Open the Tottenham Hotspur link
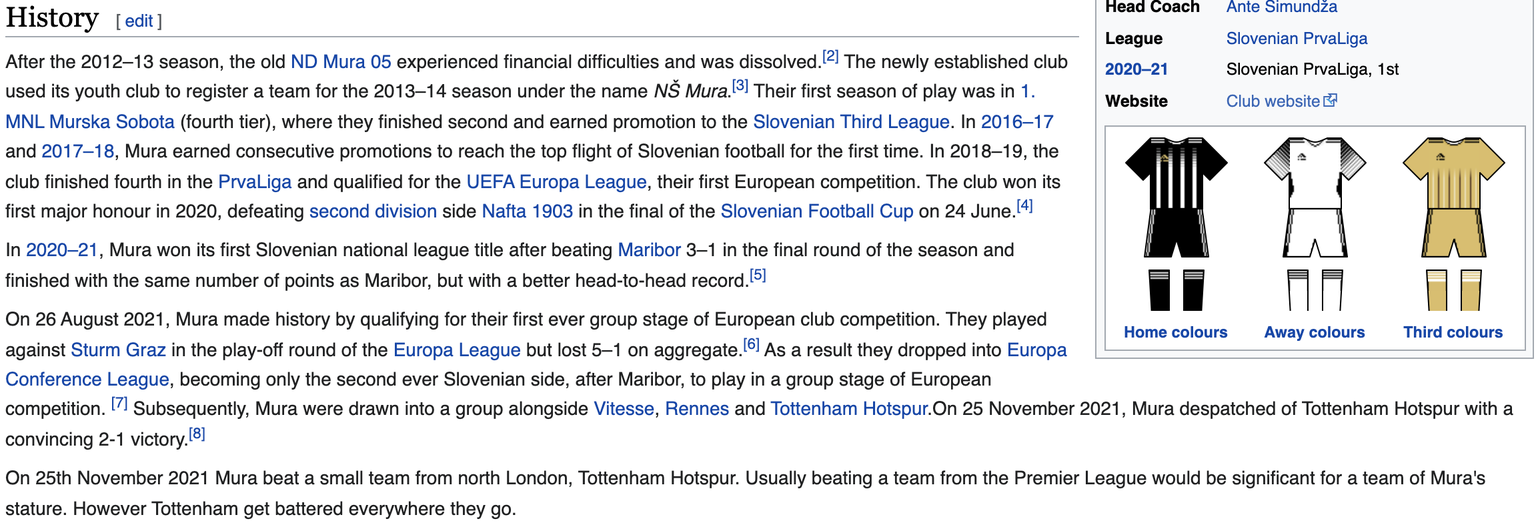 click(850, 409)
